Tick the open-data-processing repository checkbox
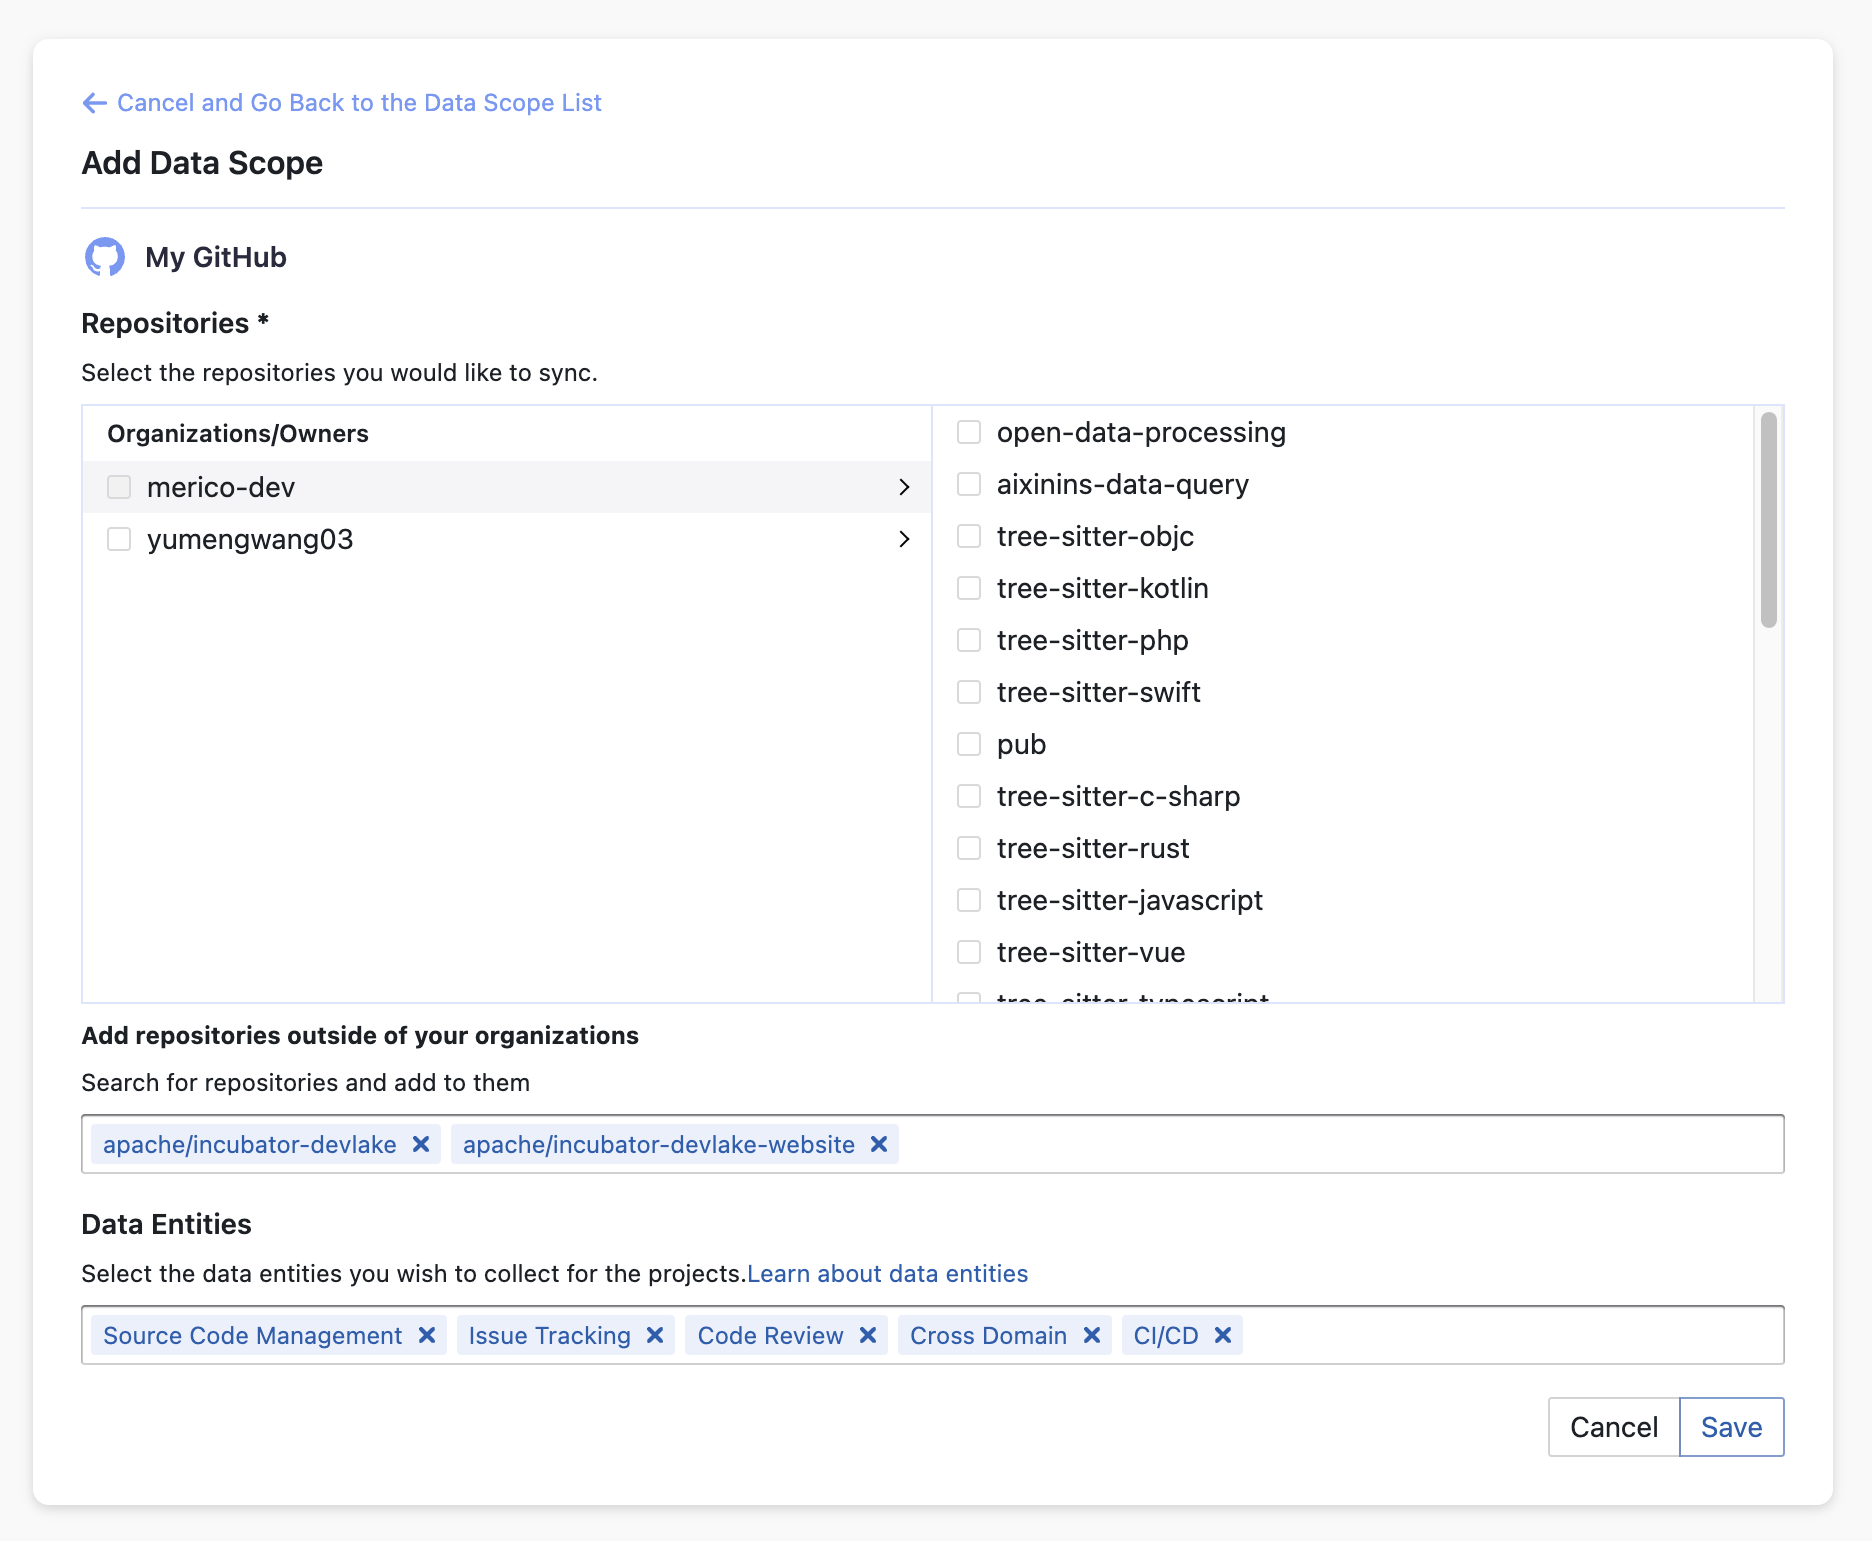Image resolution: width=1872 pixels, height=1541 pixels. [x=969, y=432]
